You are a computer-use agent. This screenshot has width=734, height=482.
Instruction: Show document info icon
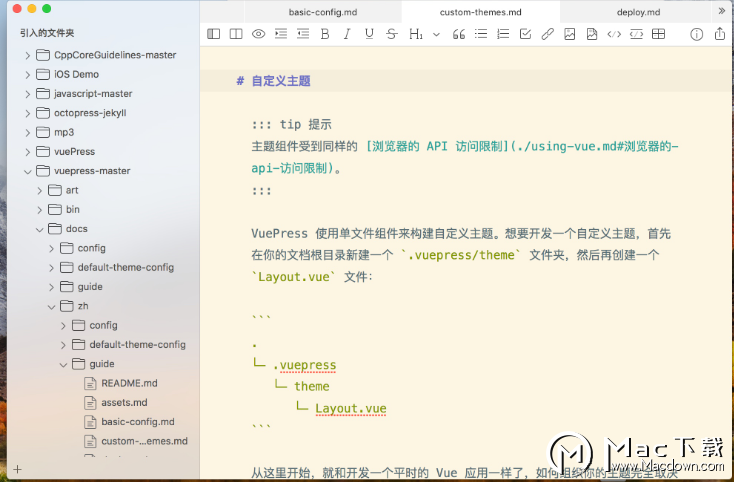pos(697,34)
